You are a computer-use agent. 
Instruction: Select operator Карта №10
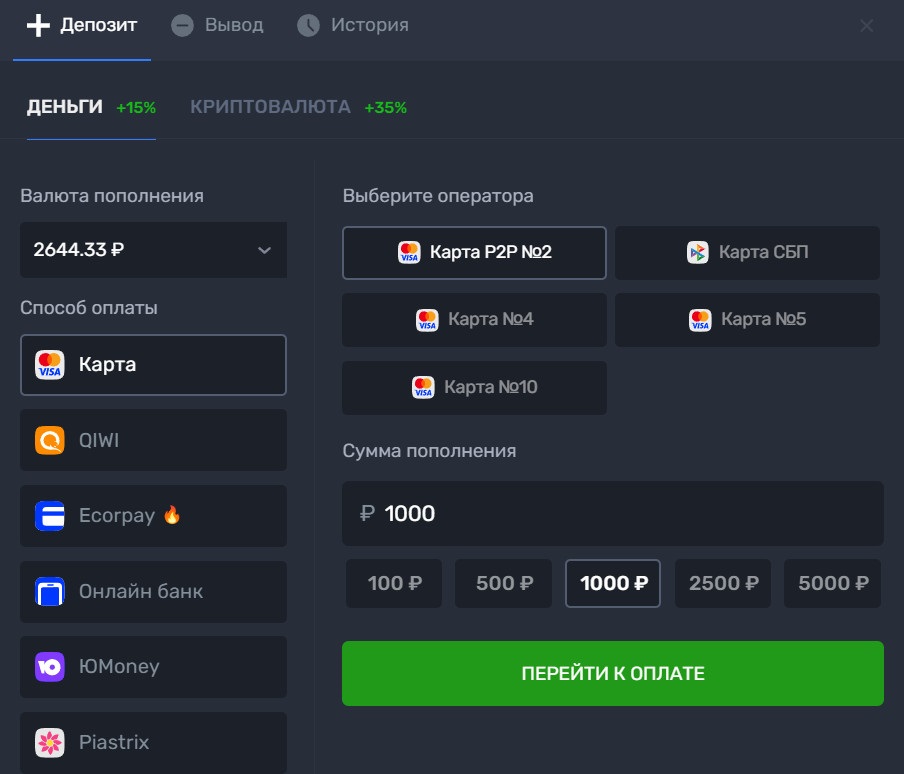click(x=474, y=387)
